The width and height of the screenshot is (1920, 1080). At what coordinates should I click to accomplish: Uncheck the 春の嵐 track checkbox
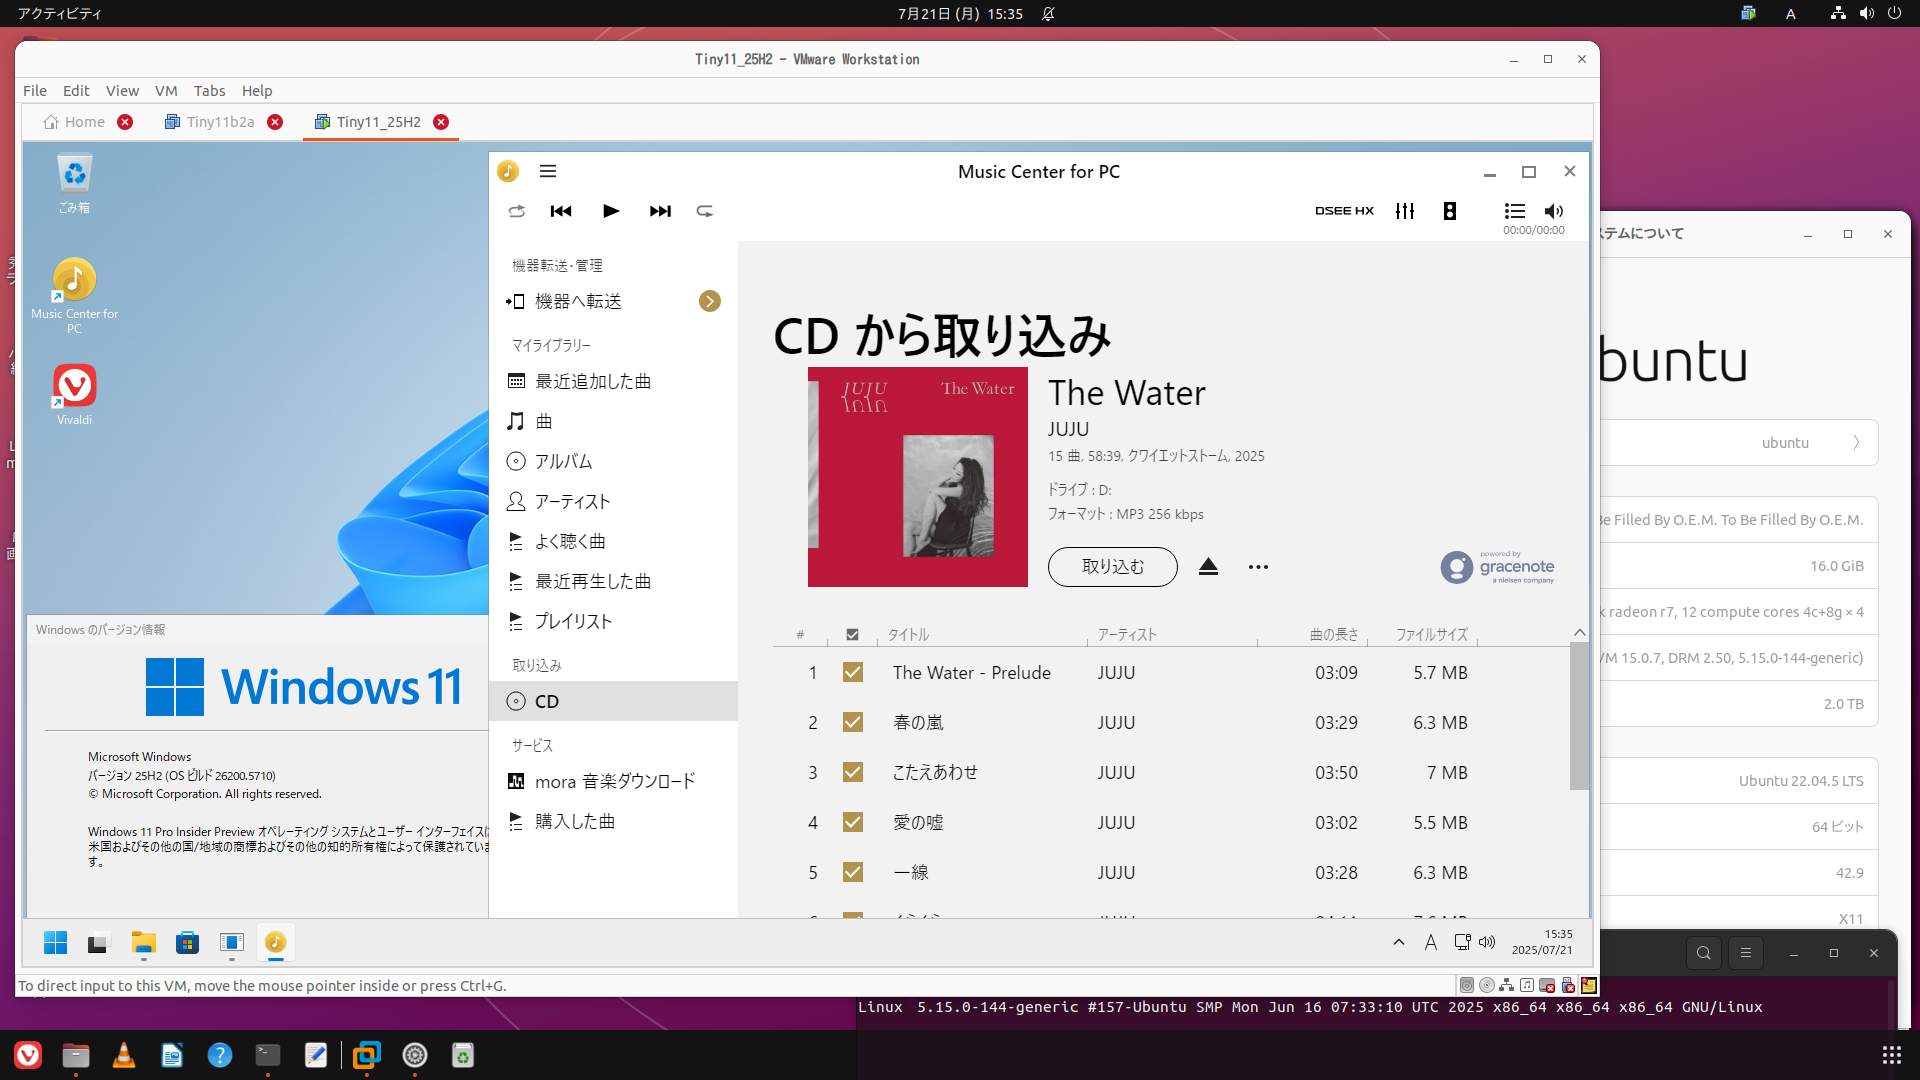pos(852,722)
